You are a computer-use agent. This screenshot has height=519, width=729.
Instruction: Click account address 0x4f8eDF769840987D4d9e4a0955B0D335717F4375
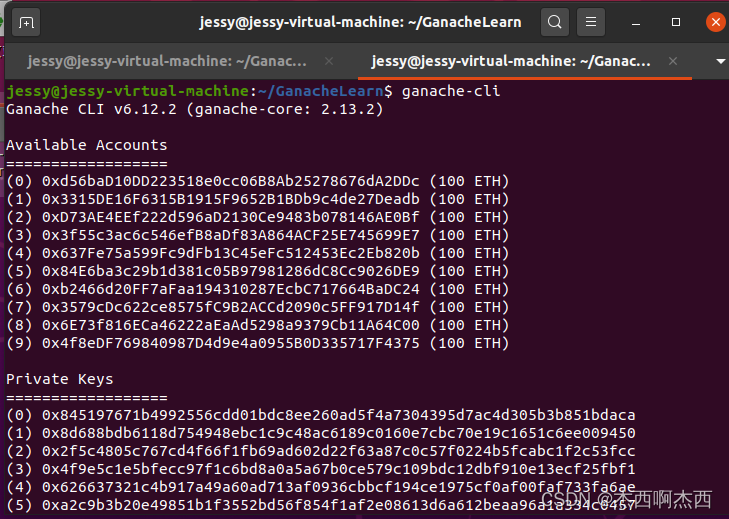click(x=231, y=343)
